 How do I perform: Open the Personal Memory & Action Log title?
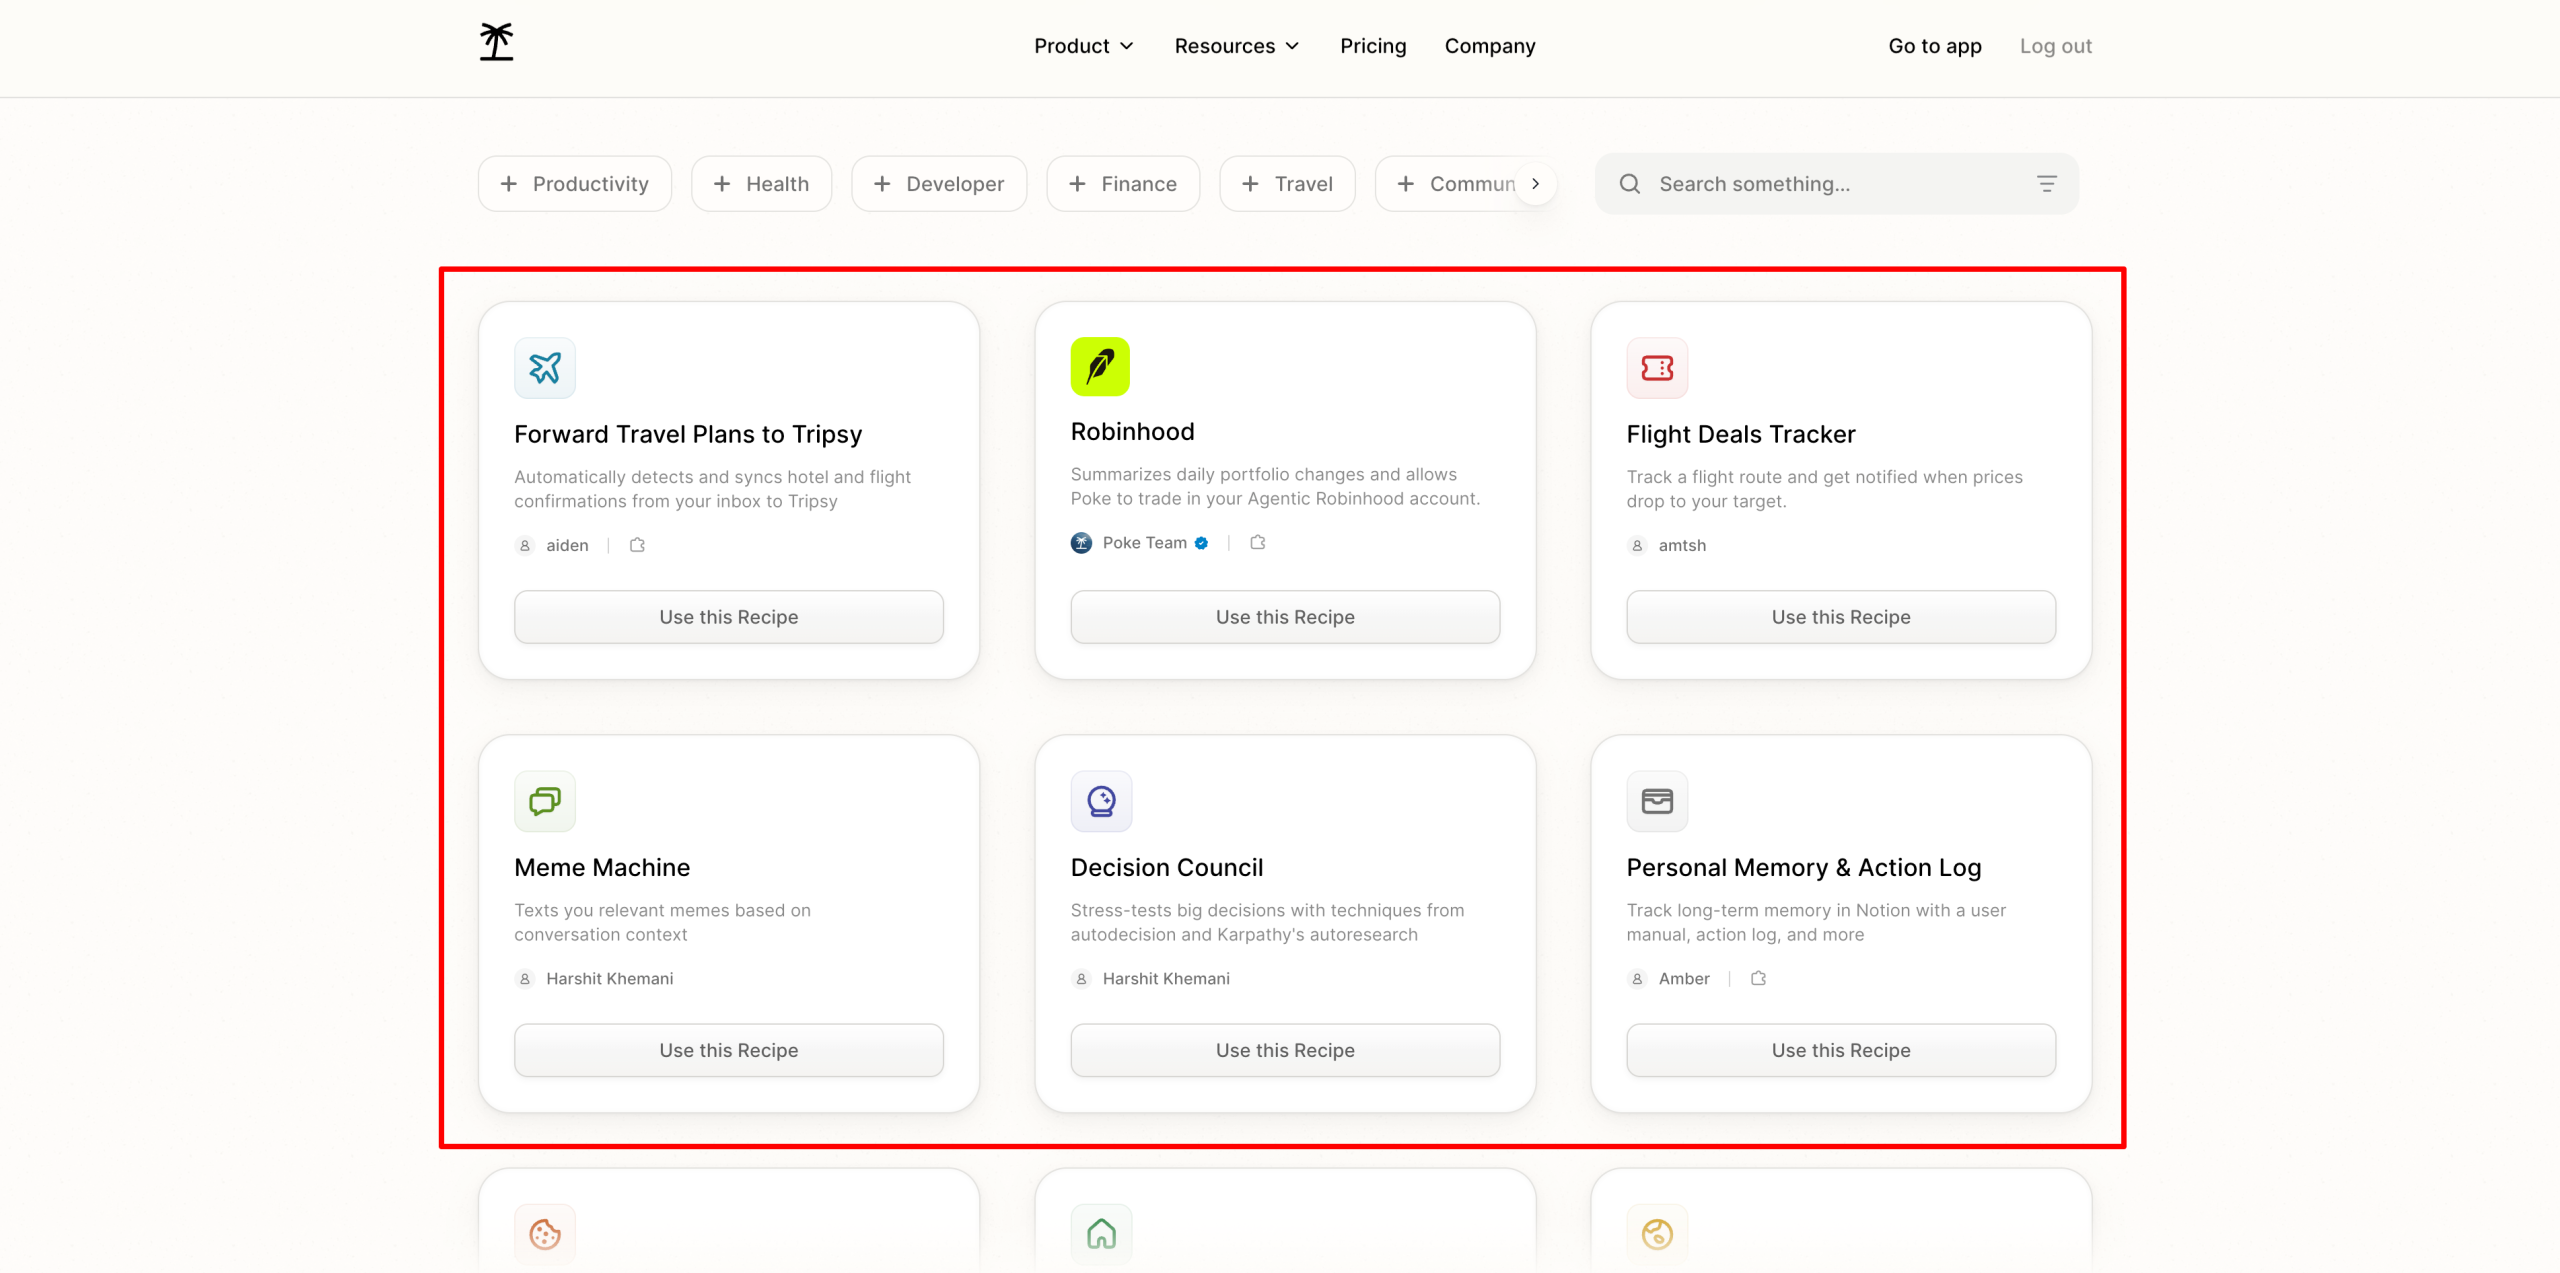1804,867
